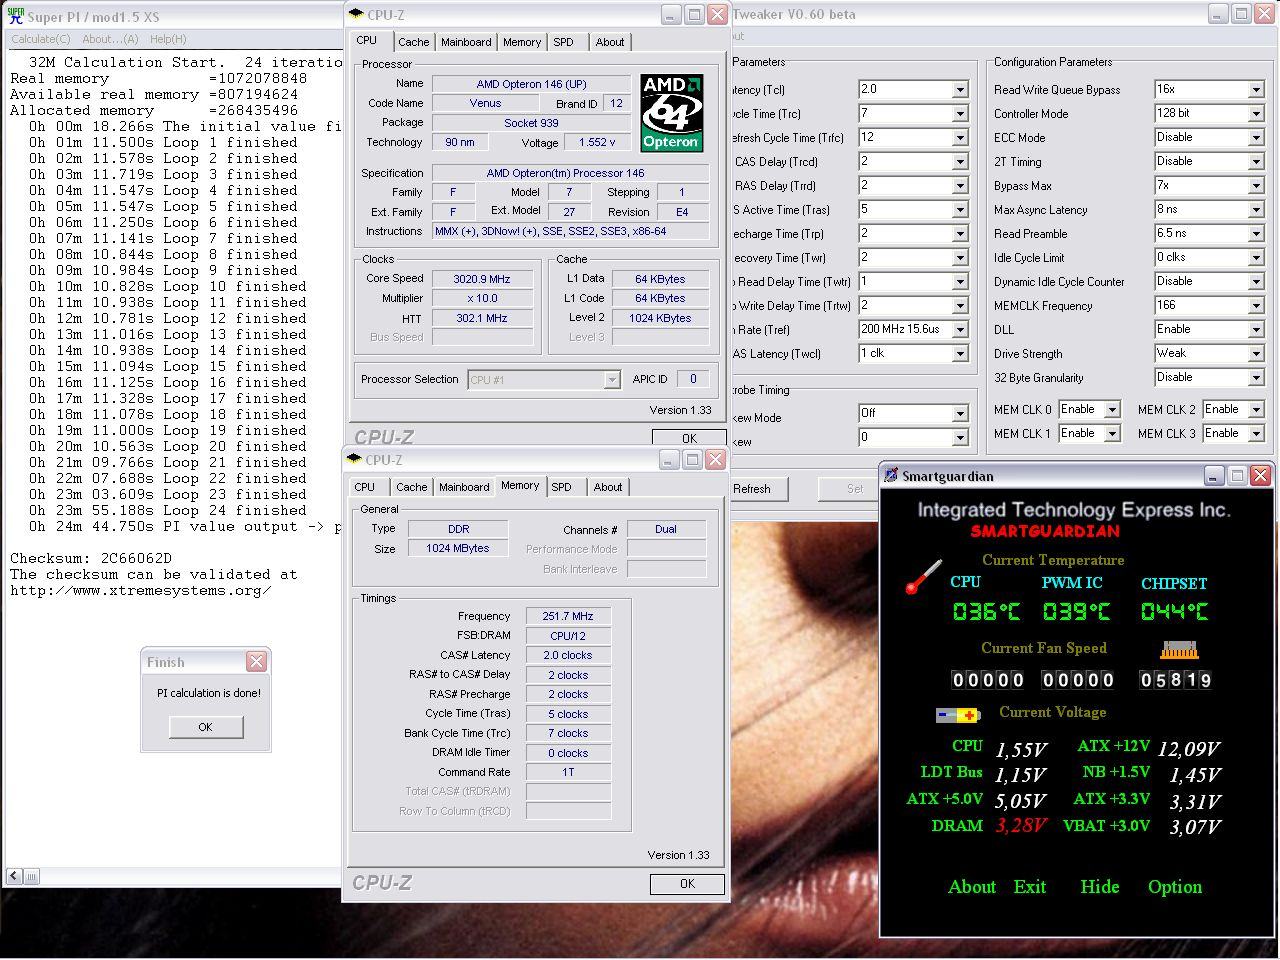Click the Loop 24 finished line
This screenshot has height=960, width=1280.
pos(168,510)
